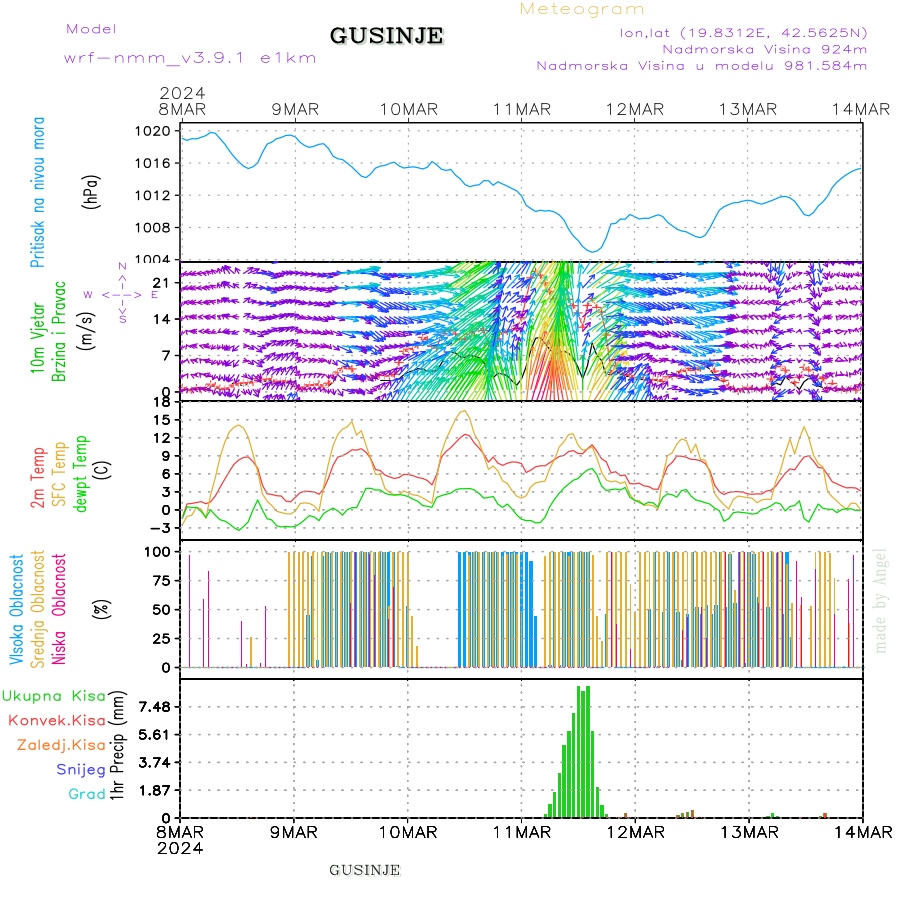Select the '25' cloud cover tick
This screenshot has width=900, height=900.
[162, 638]
